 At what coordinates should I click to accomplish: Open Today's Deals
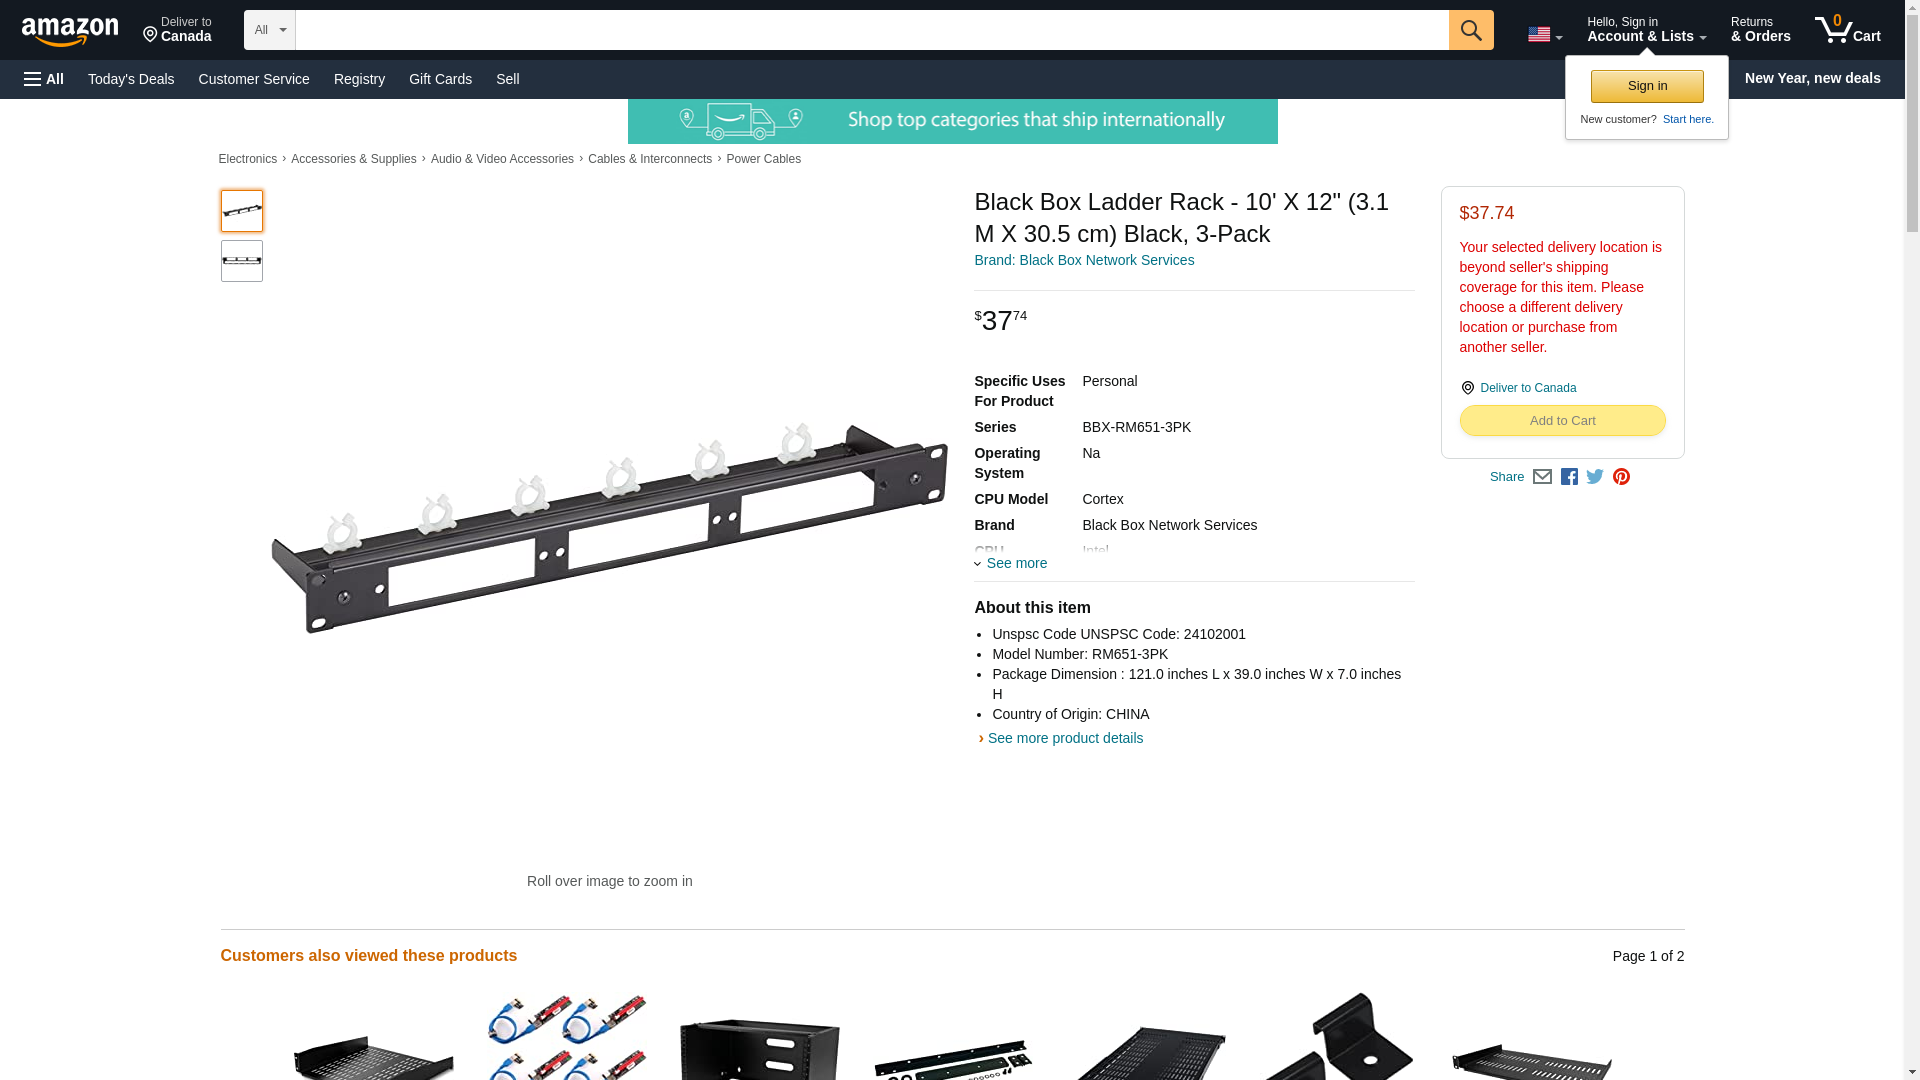point(131,79)
